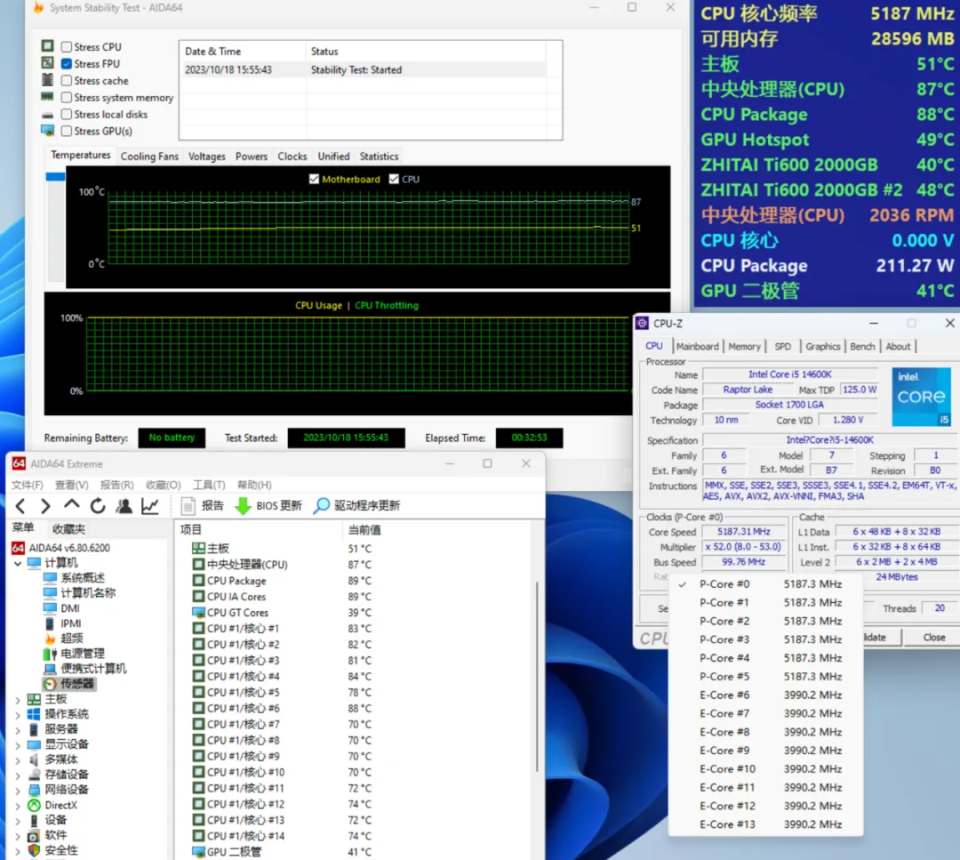
Task: Click the AIDA64 back navigation arrow
Action: click(x=20, y=506)
